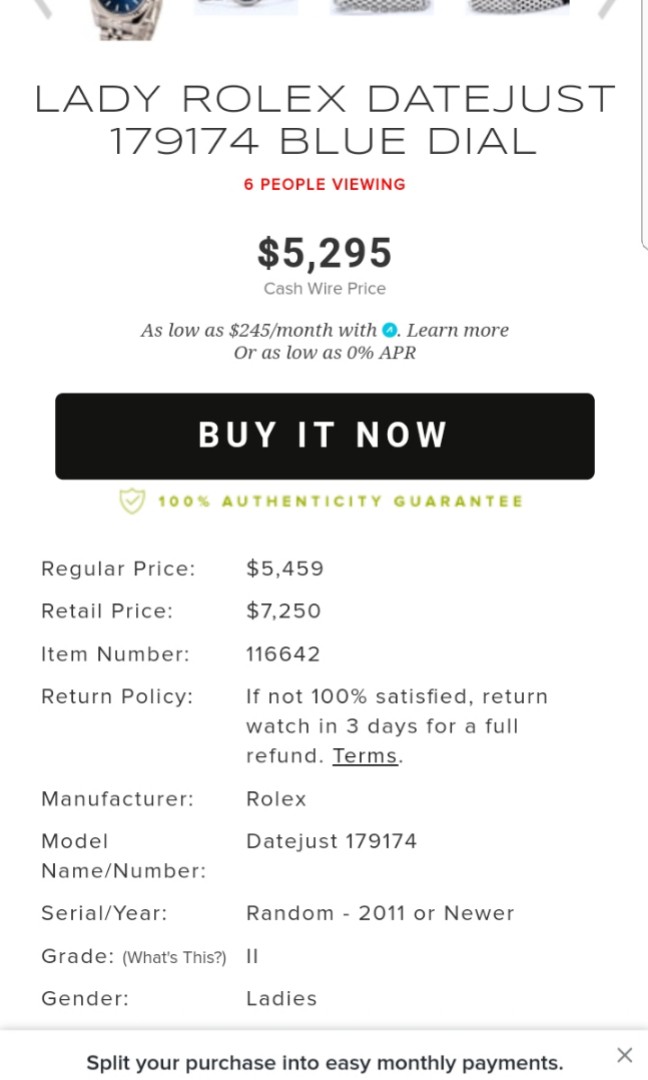Screen dimensions: 648x1080
Task: Select the blue dial watch thumbnail
Action: click(124, 18)
